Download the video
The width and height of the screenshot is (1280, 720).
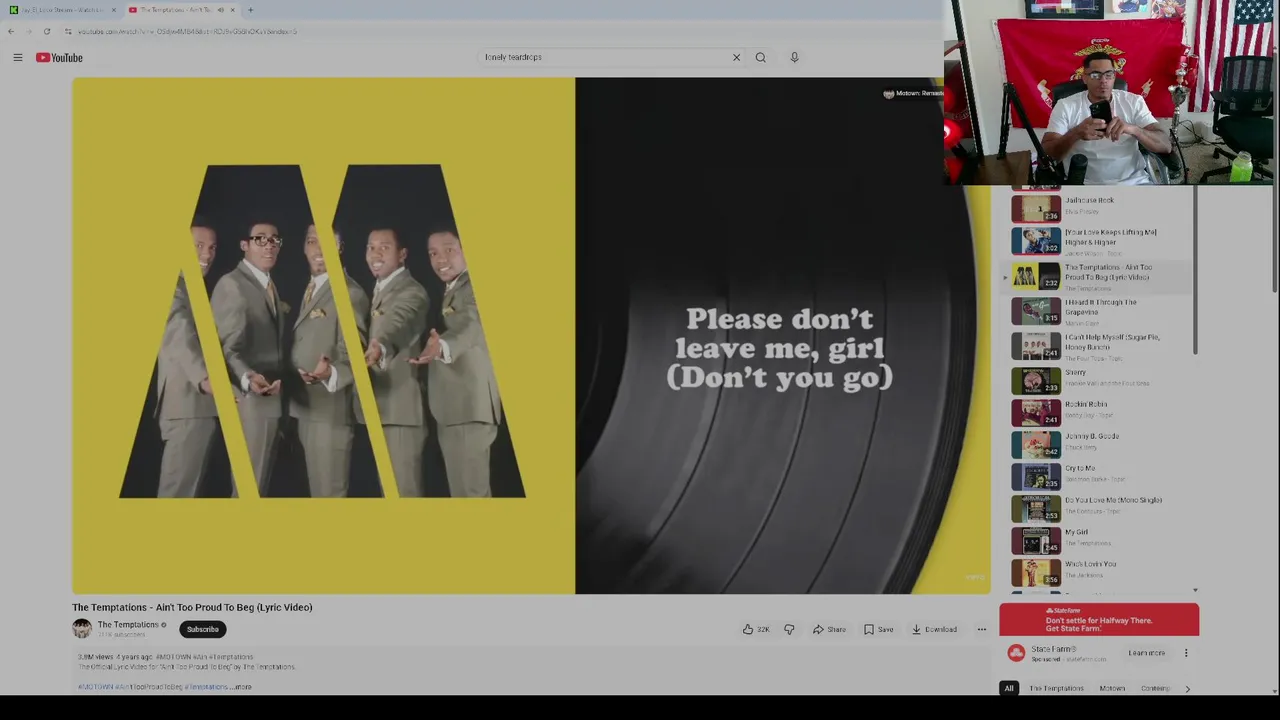934,629
